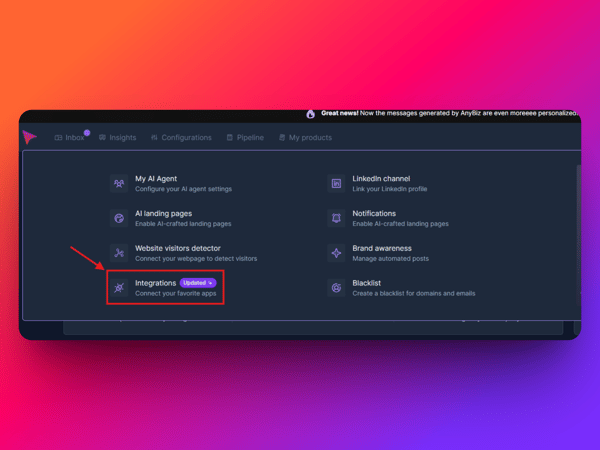Open the Inbox tab

point(69,138)
